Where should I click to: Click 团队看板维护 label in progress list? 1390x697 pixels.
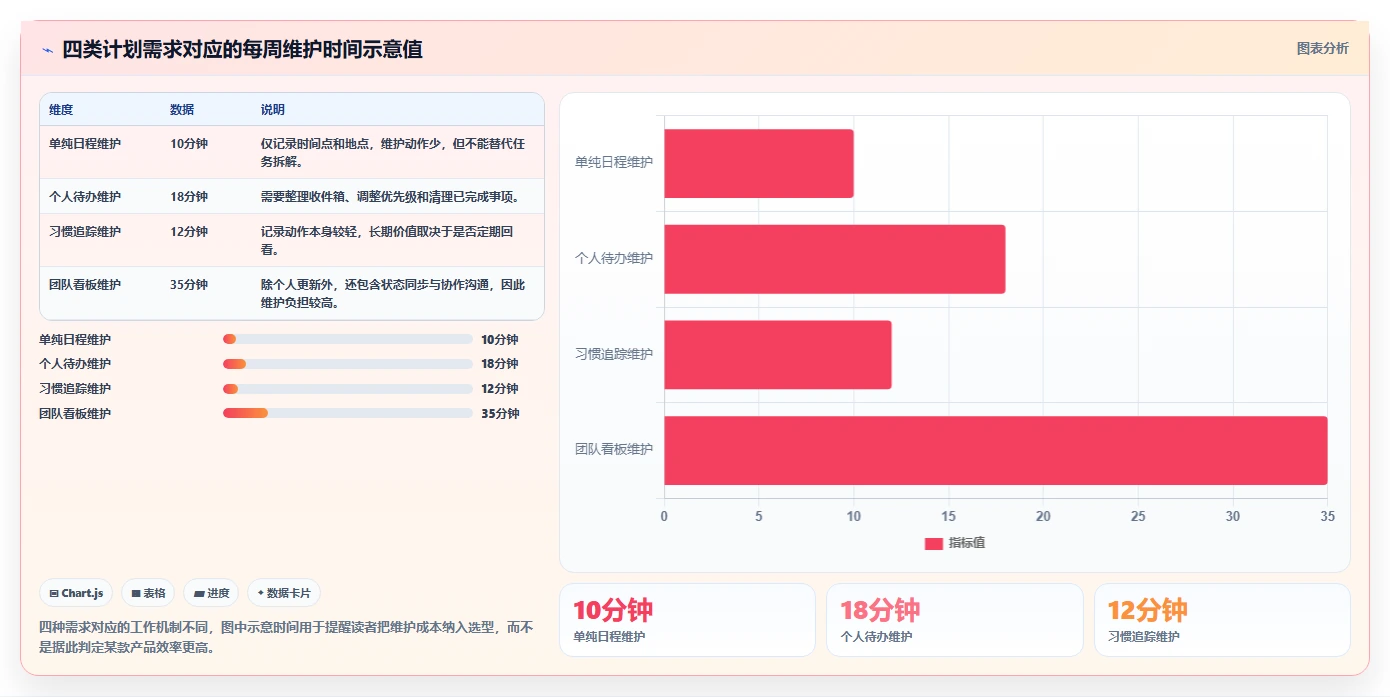click(x=75, y=414)
